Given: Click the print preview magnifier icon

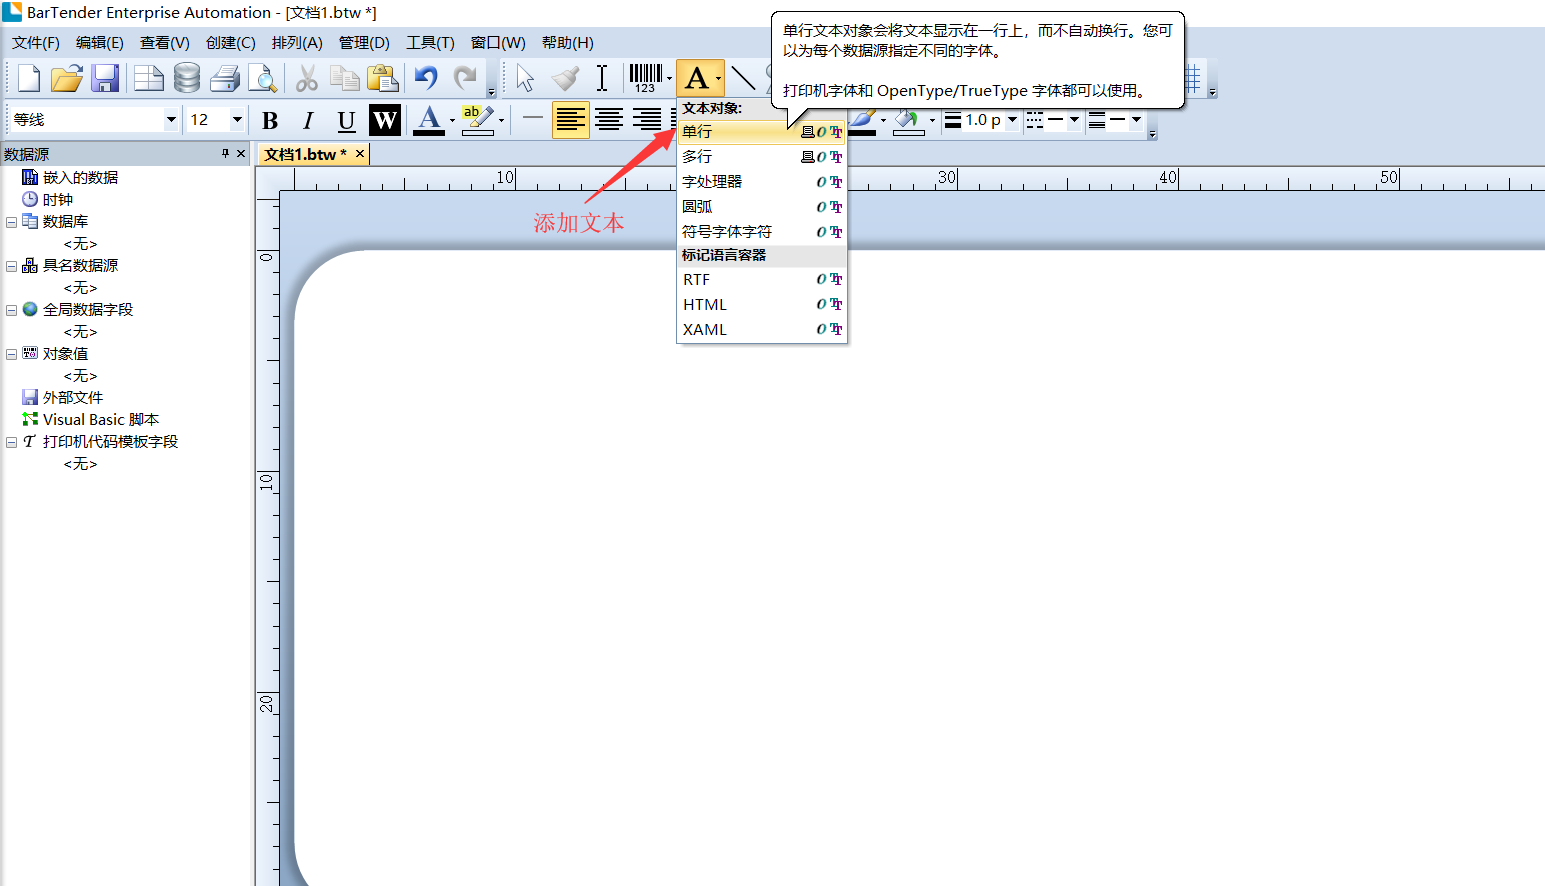Looking at the screenshot, I should 262,78.
